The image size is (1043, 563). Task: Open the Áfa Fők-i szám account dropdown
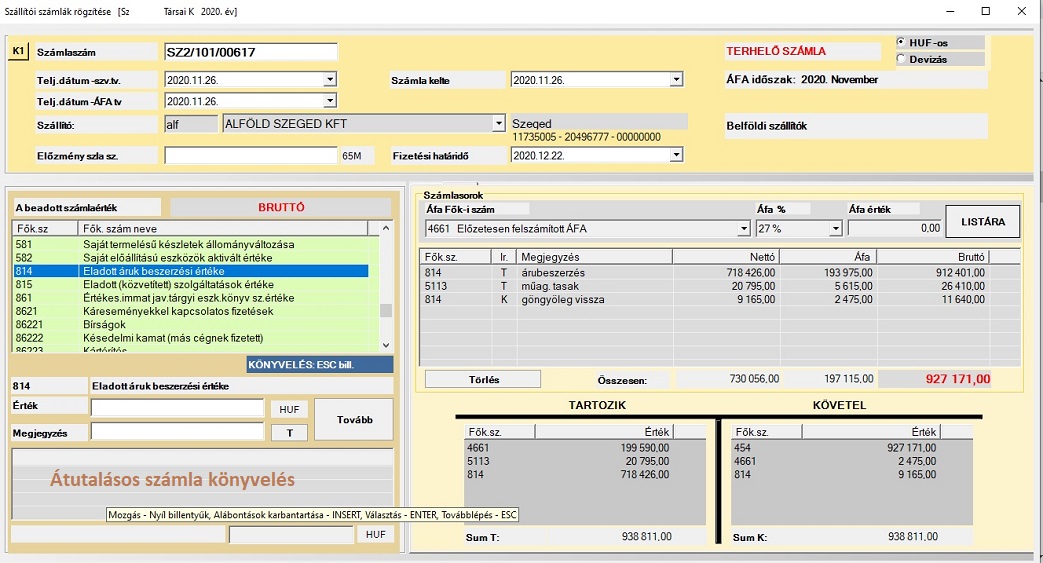click(742, 229)
